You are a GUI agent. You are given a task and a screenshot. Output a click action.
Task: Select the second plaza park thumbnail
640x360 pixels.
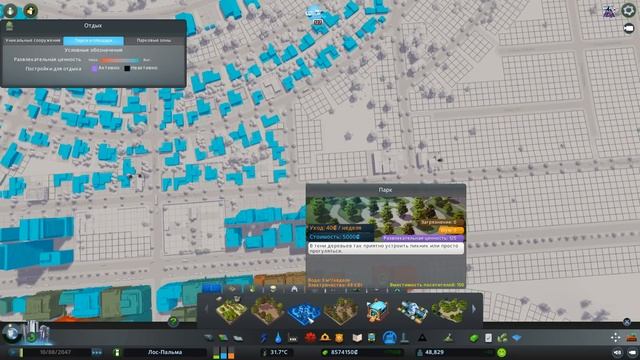coord(267,310)
